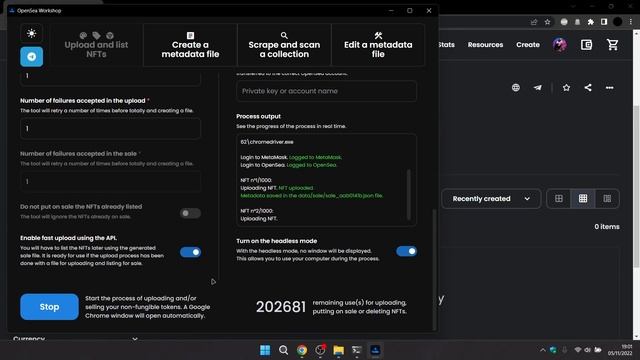
Task: Open Windows taskbar search
Action: pos(283,350)
